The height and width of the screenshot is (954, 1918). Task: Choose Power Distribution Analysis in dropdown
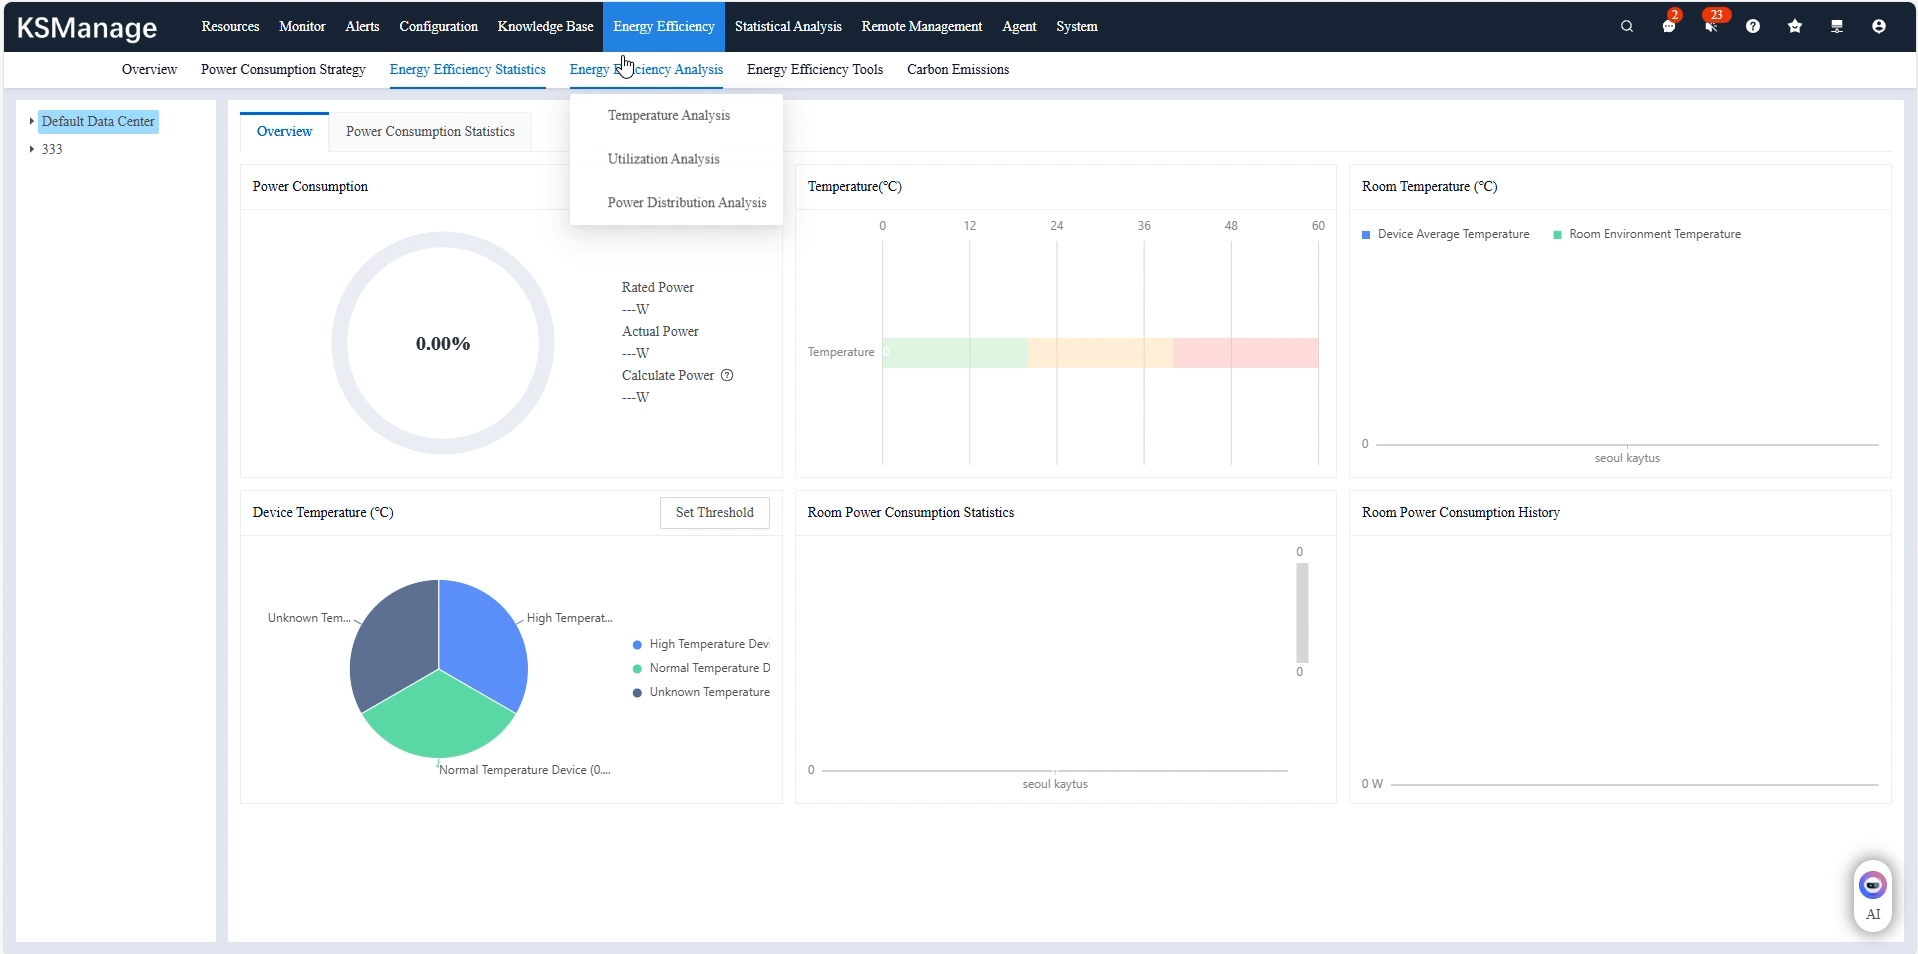coord(686,203)
